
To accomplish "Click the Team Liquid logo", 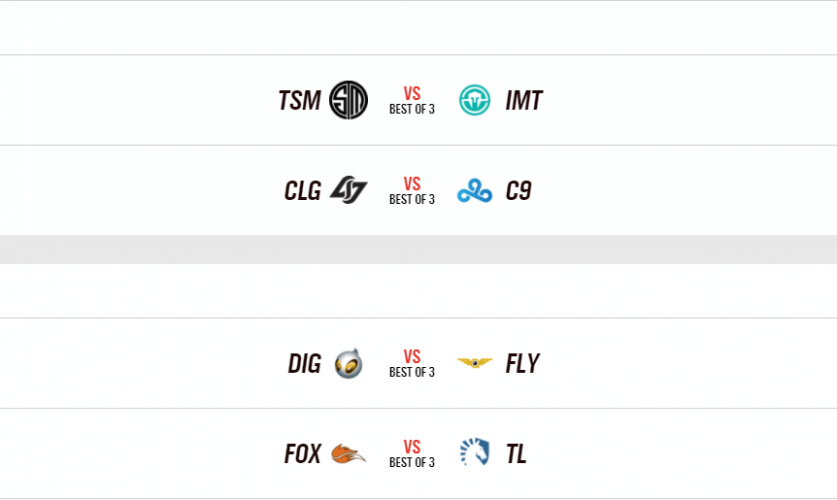I will point(474,453).
